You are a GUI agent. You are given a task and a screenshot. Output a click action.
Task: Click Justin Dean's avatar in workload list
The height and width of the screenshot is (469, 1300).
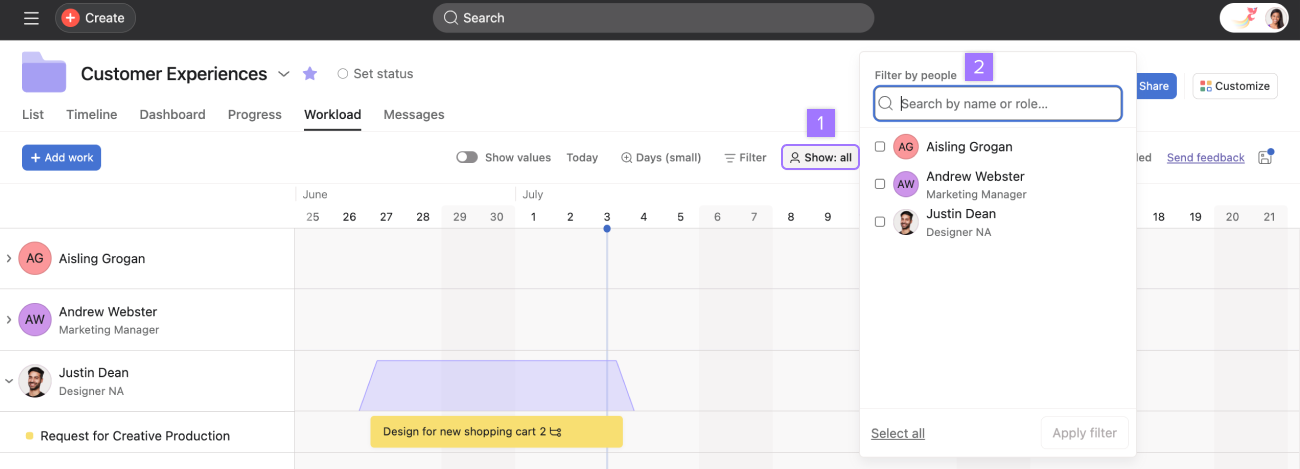(35, 381)
